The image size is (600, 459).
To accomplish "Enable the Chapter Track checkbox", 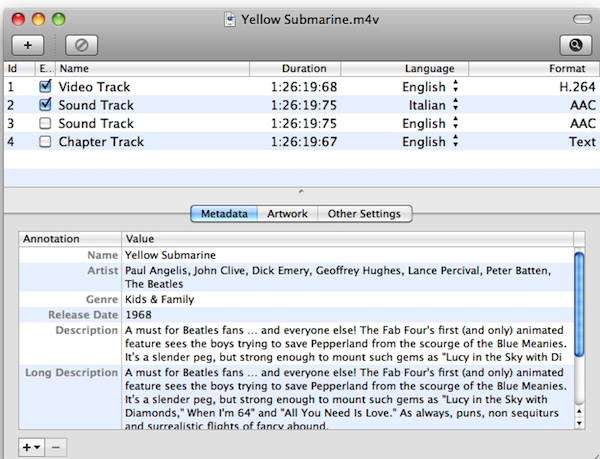I will click(x=45, y=142).
